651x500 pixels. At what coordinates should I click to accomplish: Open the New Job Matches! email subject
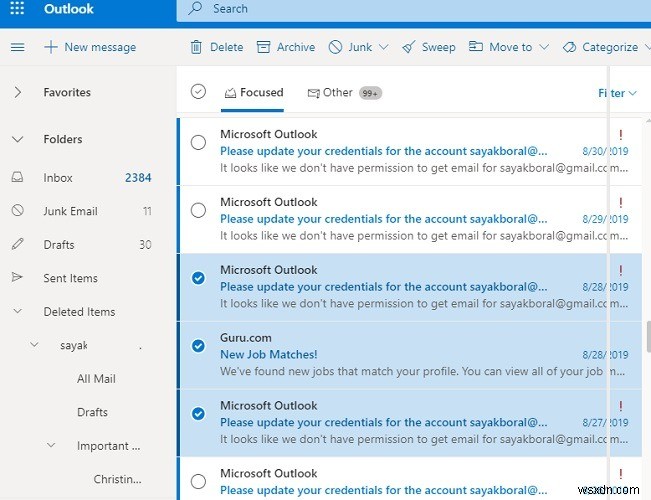pyautogui.click(x=269, y=354)
